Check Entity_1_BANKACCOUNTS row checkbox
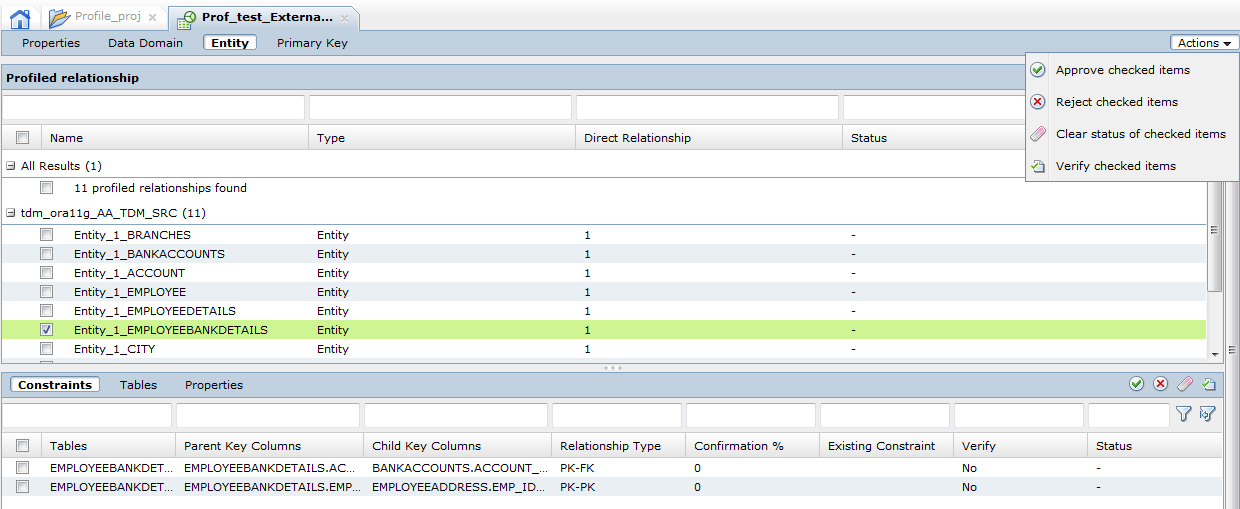 coord(47,254)
